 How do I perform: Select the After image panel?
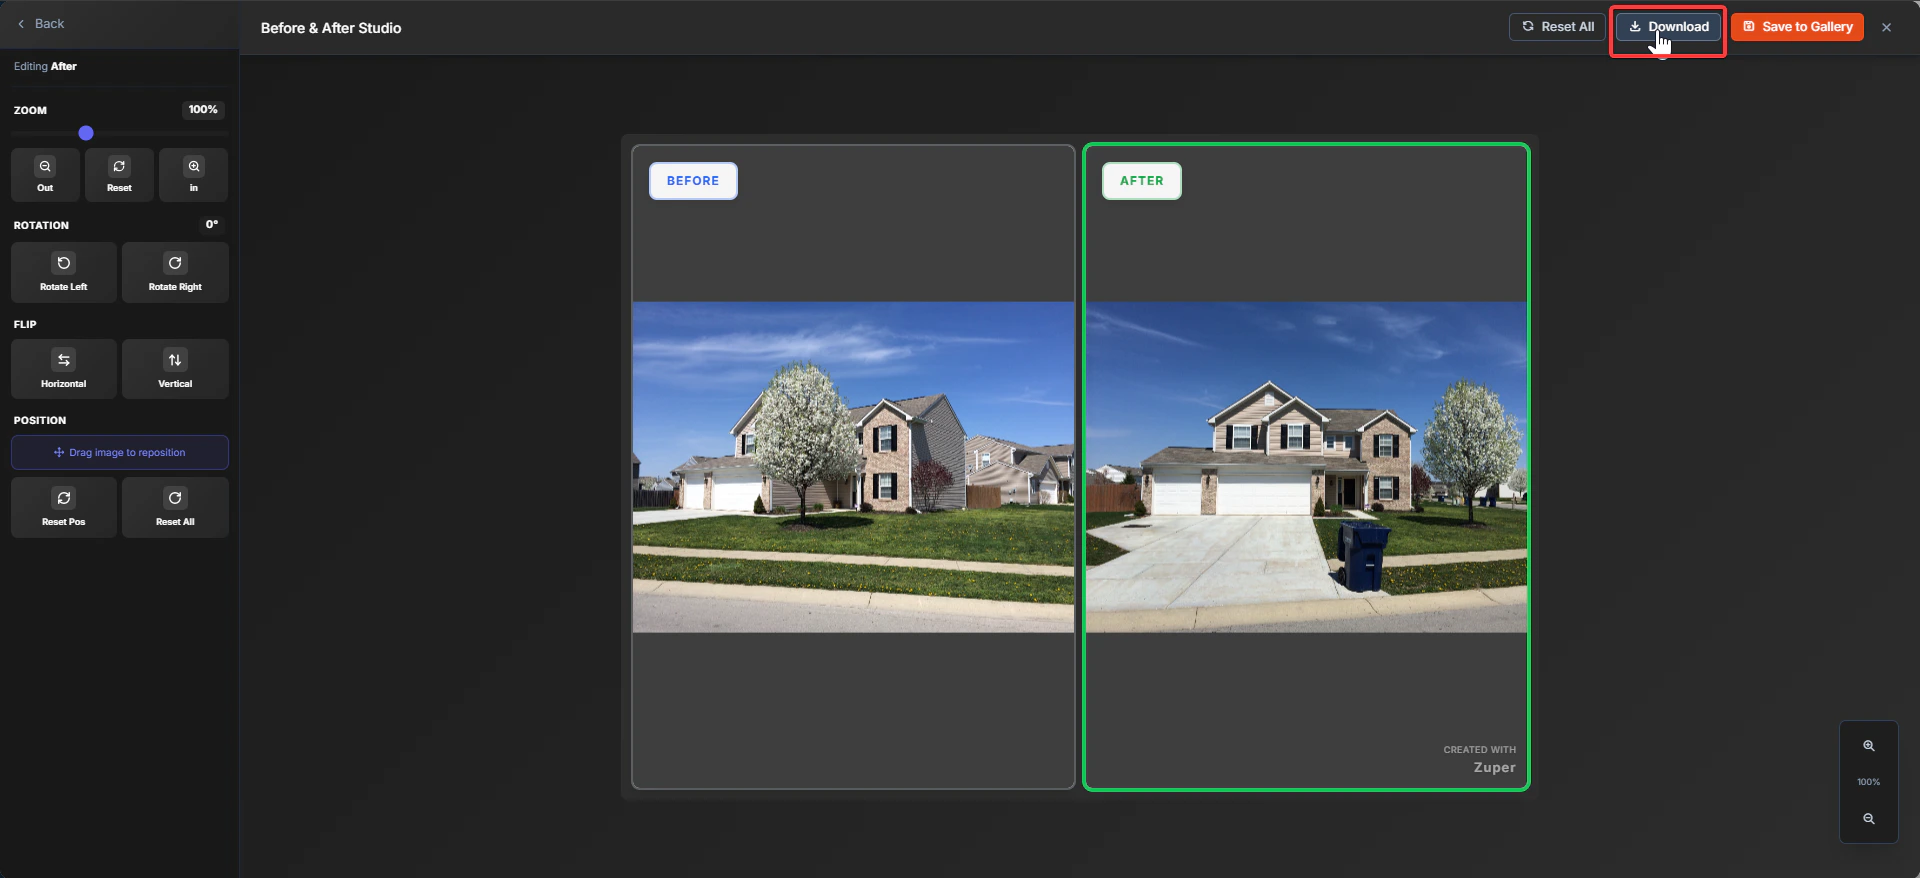1306,467
